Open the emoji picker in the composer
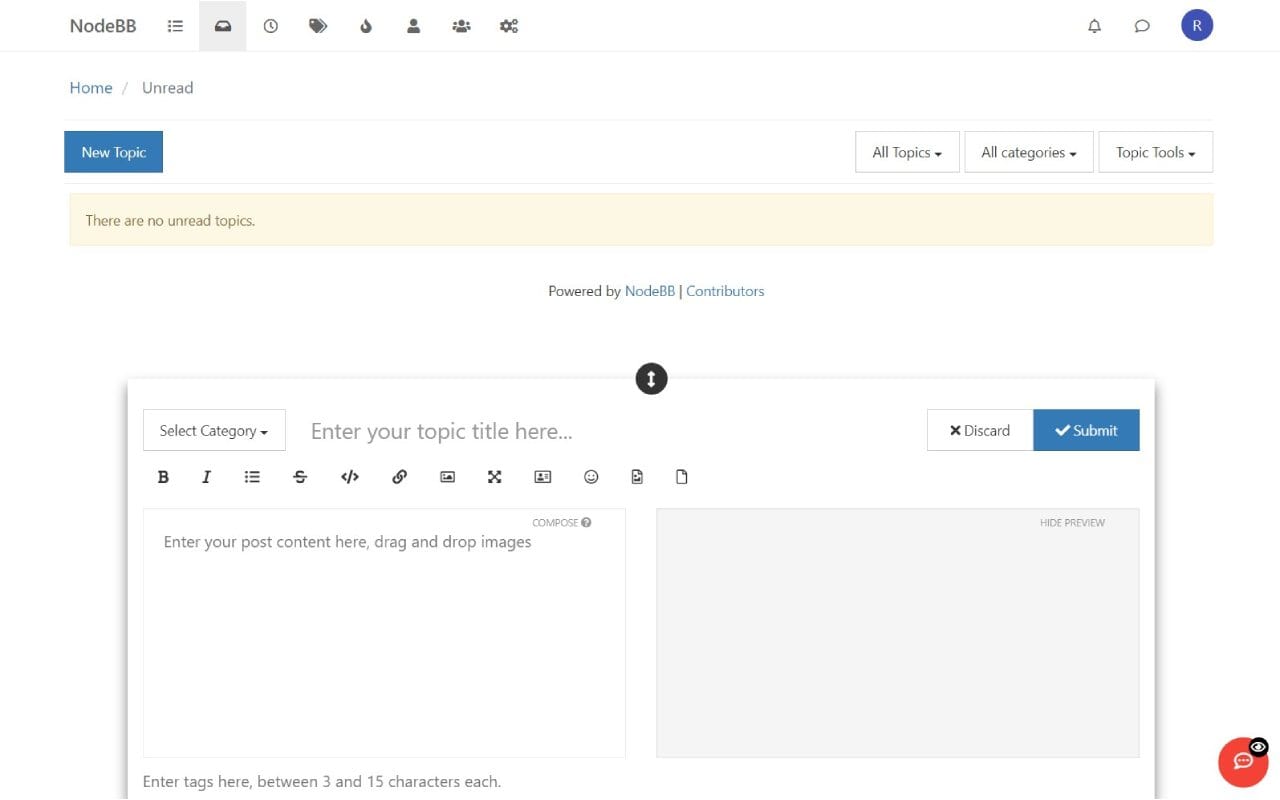Viewport: 1280px width, 800px height. click(x=591, y=477)
